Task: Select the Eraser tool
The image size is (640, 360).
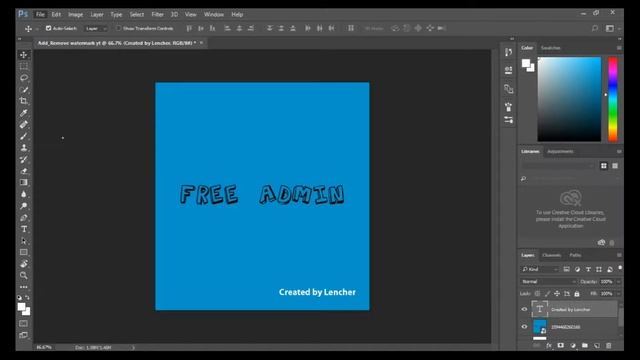Action: pyautogui.click(x=24, y=171)
